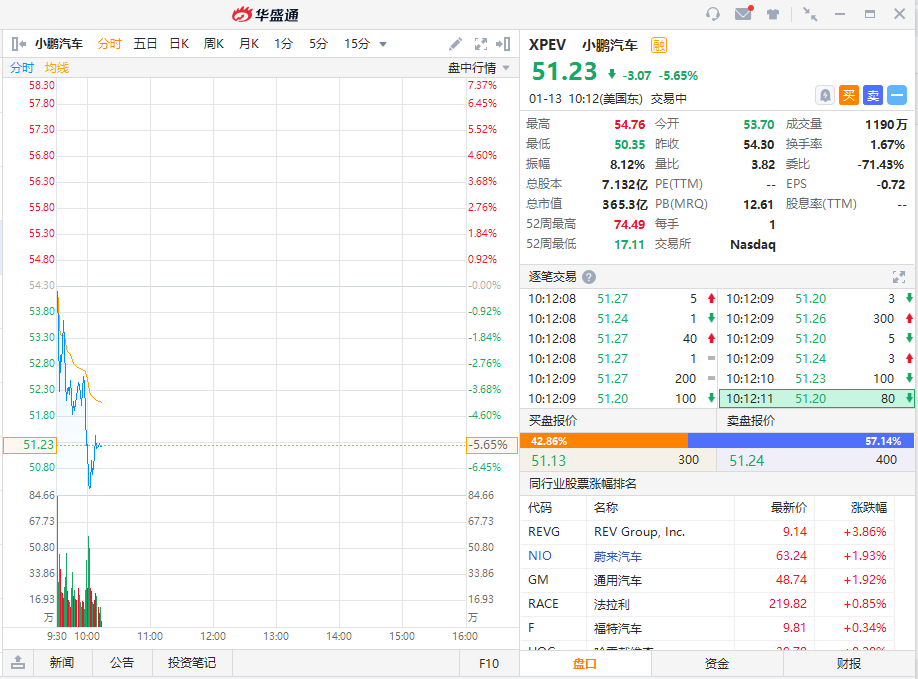Switch to the 日K chart tab
Image resolution: width=918 pixels, height=679 pixels.
[179, 44]
